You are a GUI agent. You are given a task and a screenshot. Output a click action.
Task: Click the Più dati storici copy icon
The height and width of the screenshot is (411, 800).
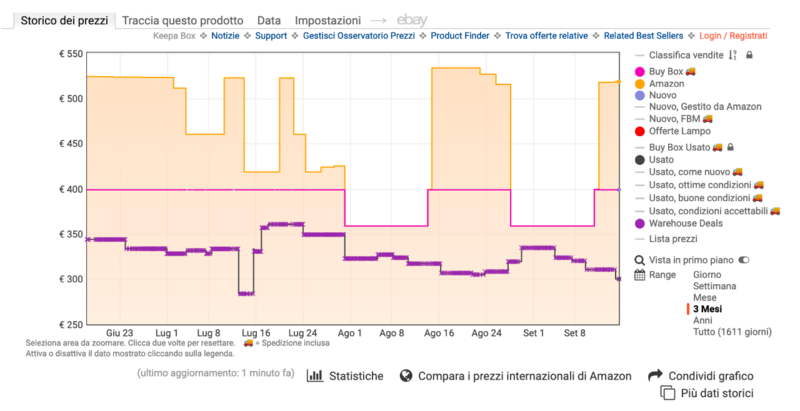click(669, 393)
